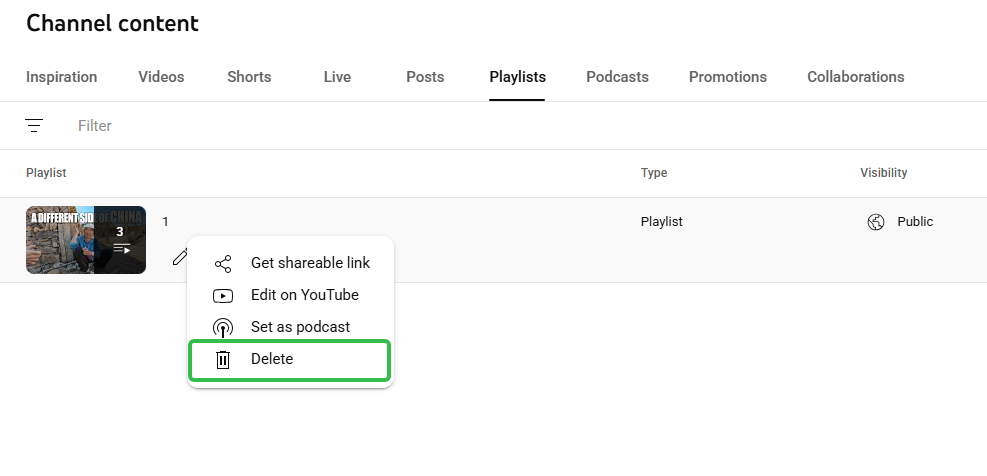Image resolution: width=987 pixels, height=476 pixels.
Task: Choose Set as podcast option
Action: click(291, 327)
